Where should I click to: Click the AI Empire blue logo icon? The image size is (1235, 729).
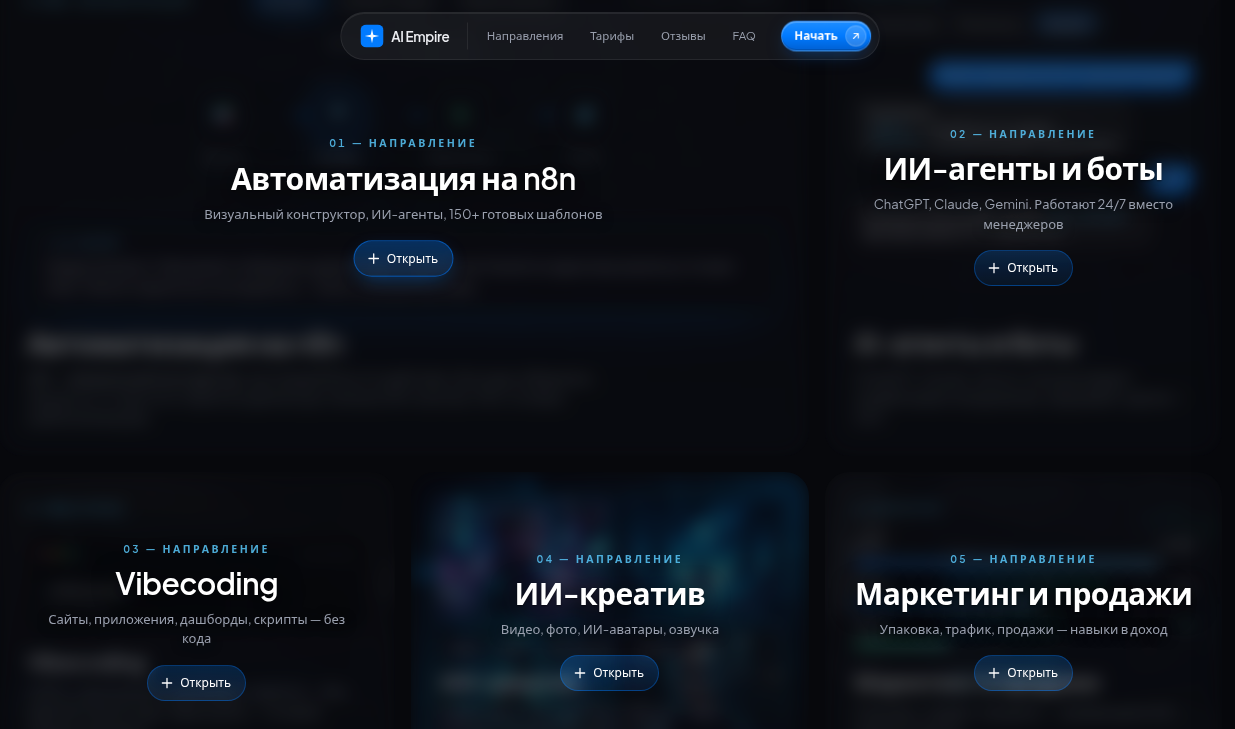(372, 36)
